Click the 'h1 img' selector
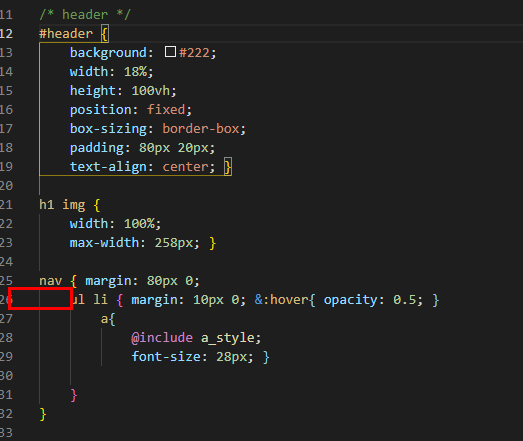523x441 pixels. [x=62, y=205]
